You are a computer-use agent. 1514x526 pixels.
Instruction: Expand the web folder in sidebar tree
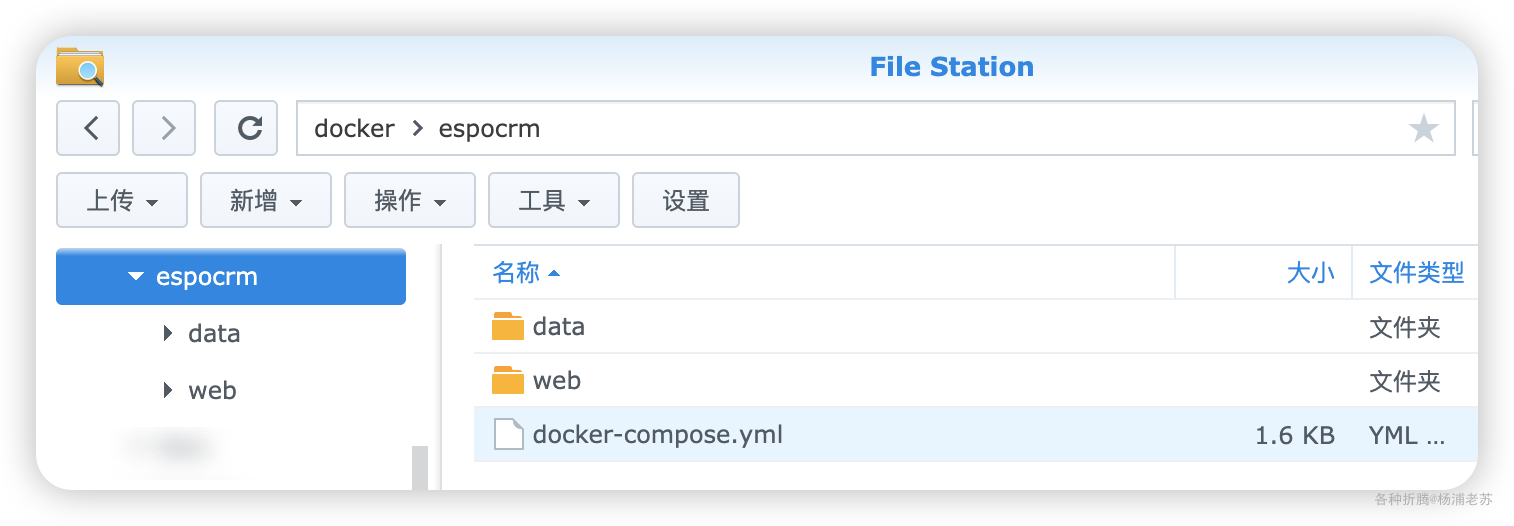pyautogui.click(x=168, y=390)
